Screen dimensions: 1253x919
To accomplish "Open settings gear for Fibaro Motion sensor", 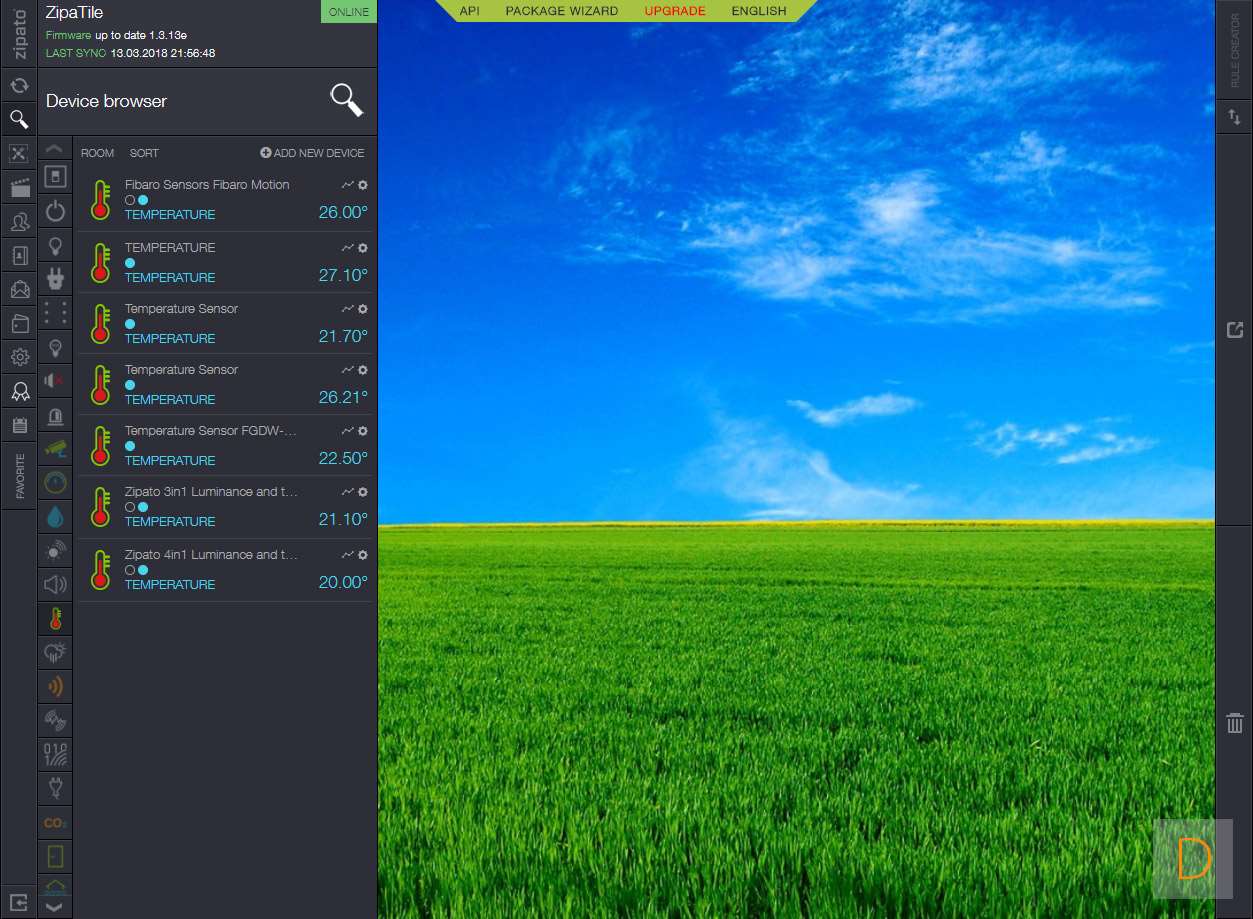I will pos(363,185).
